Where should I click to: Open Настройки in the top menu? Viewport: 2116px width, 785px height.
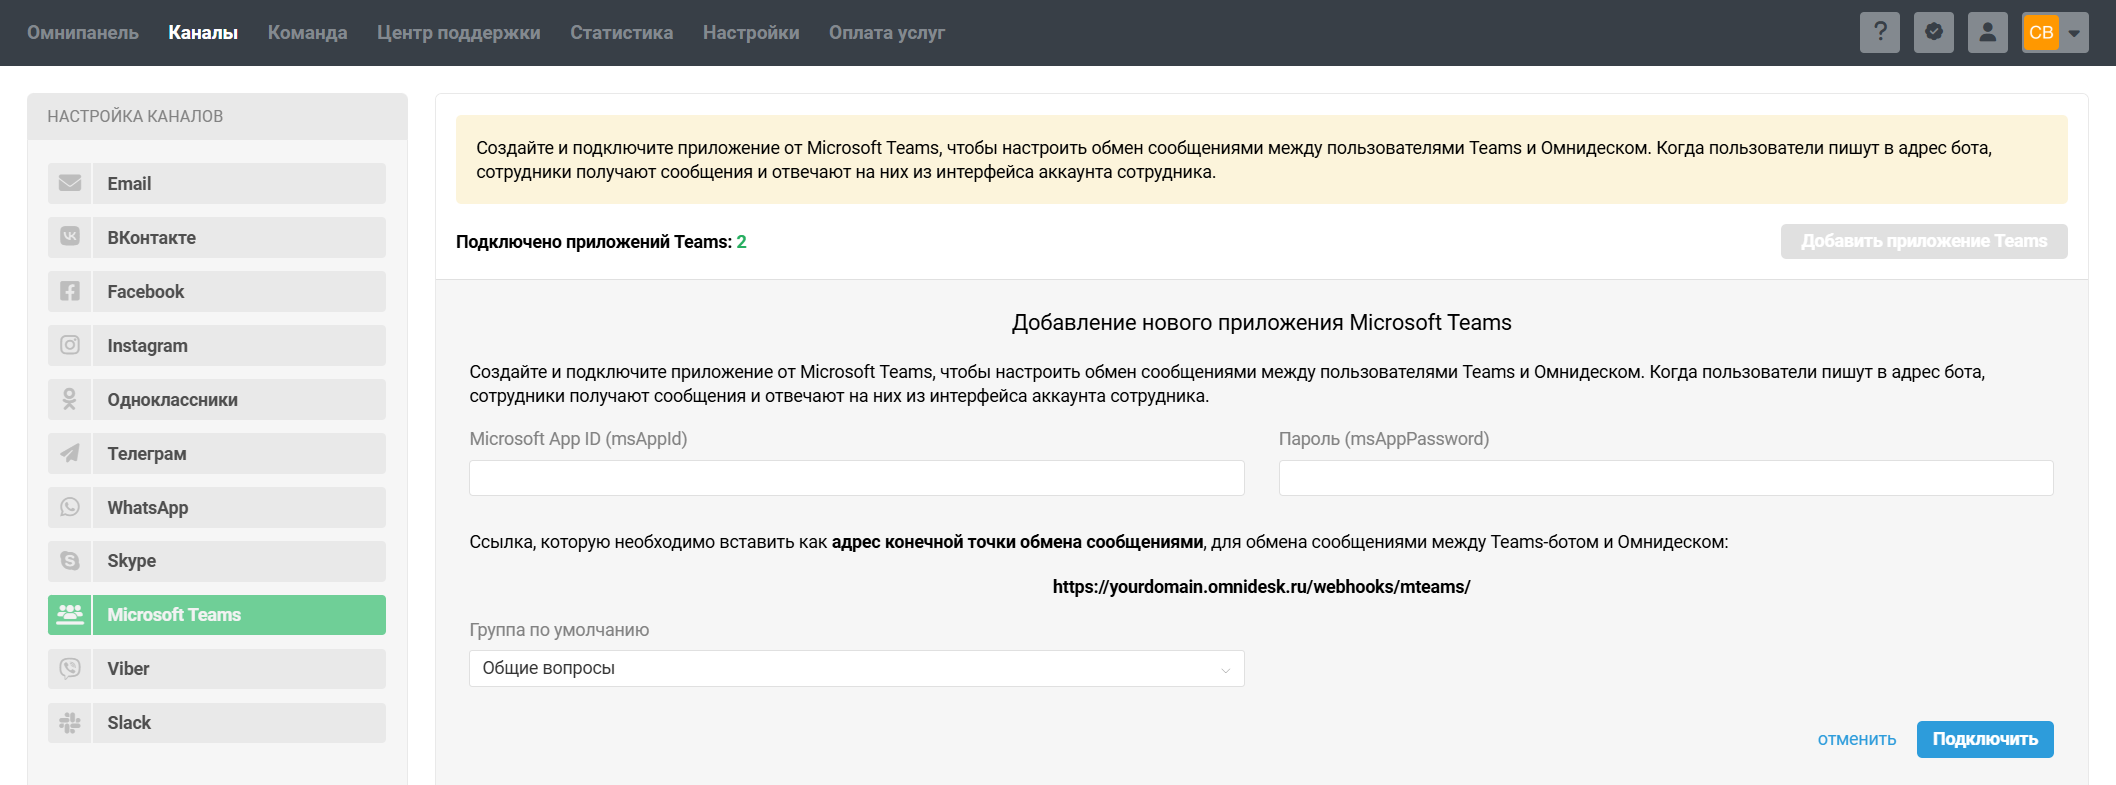(x=751, y=32)
